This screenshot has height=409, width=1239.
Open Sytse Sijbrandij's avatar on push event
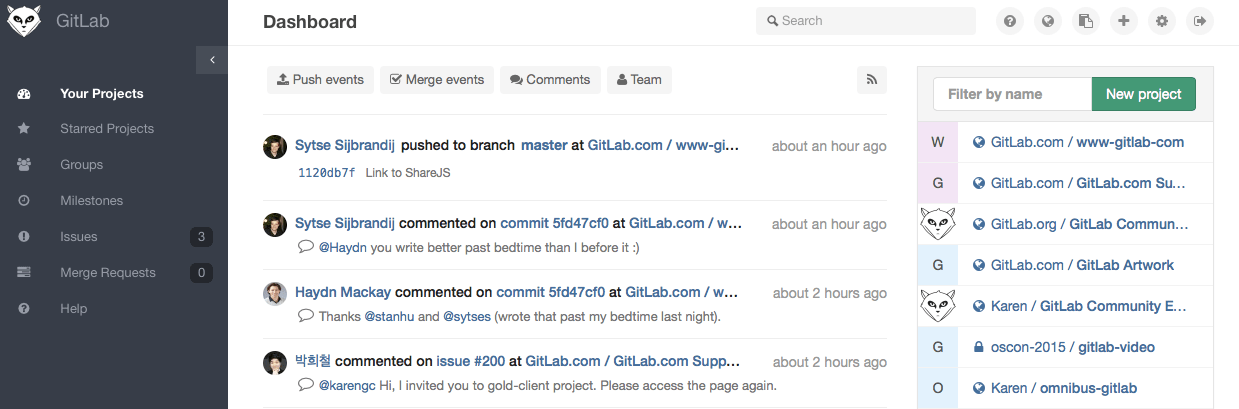click(x=275, y=147)
